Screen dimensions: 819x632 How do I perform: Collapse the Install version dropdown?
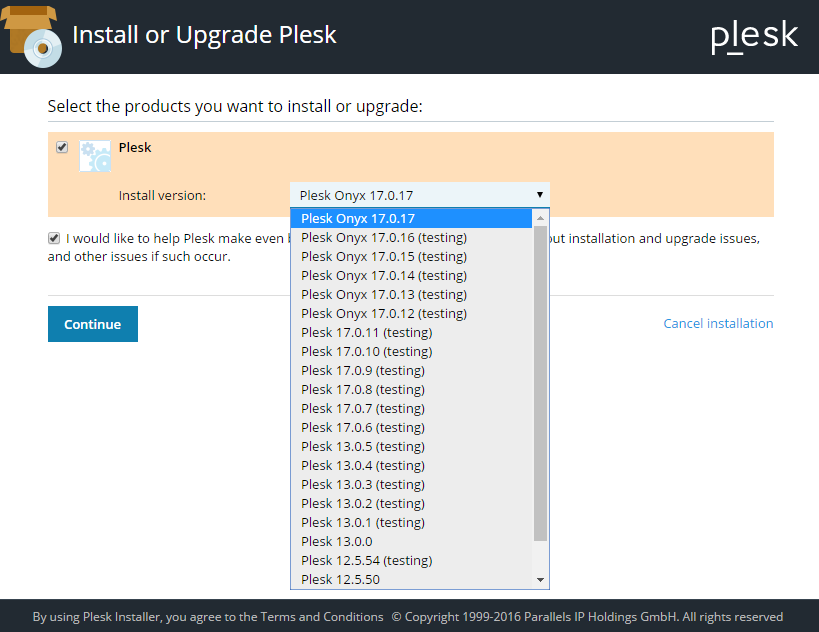pos(419,195)
